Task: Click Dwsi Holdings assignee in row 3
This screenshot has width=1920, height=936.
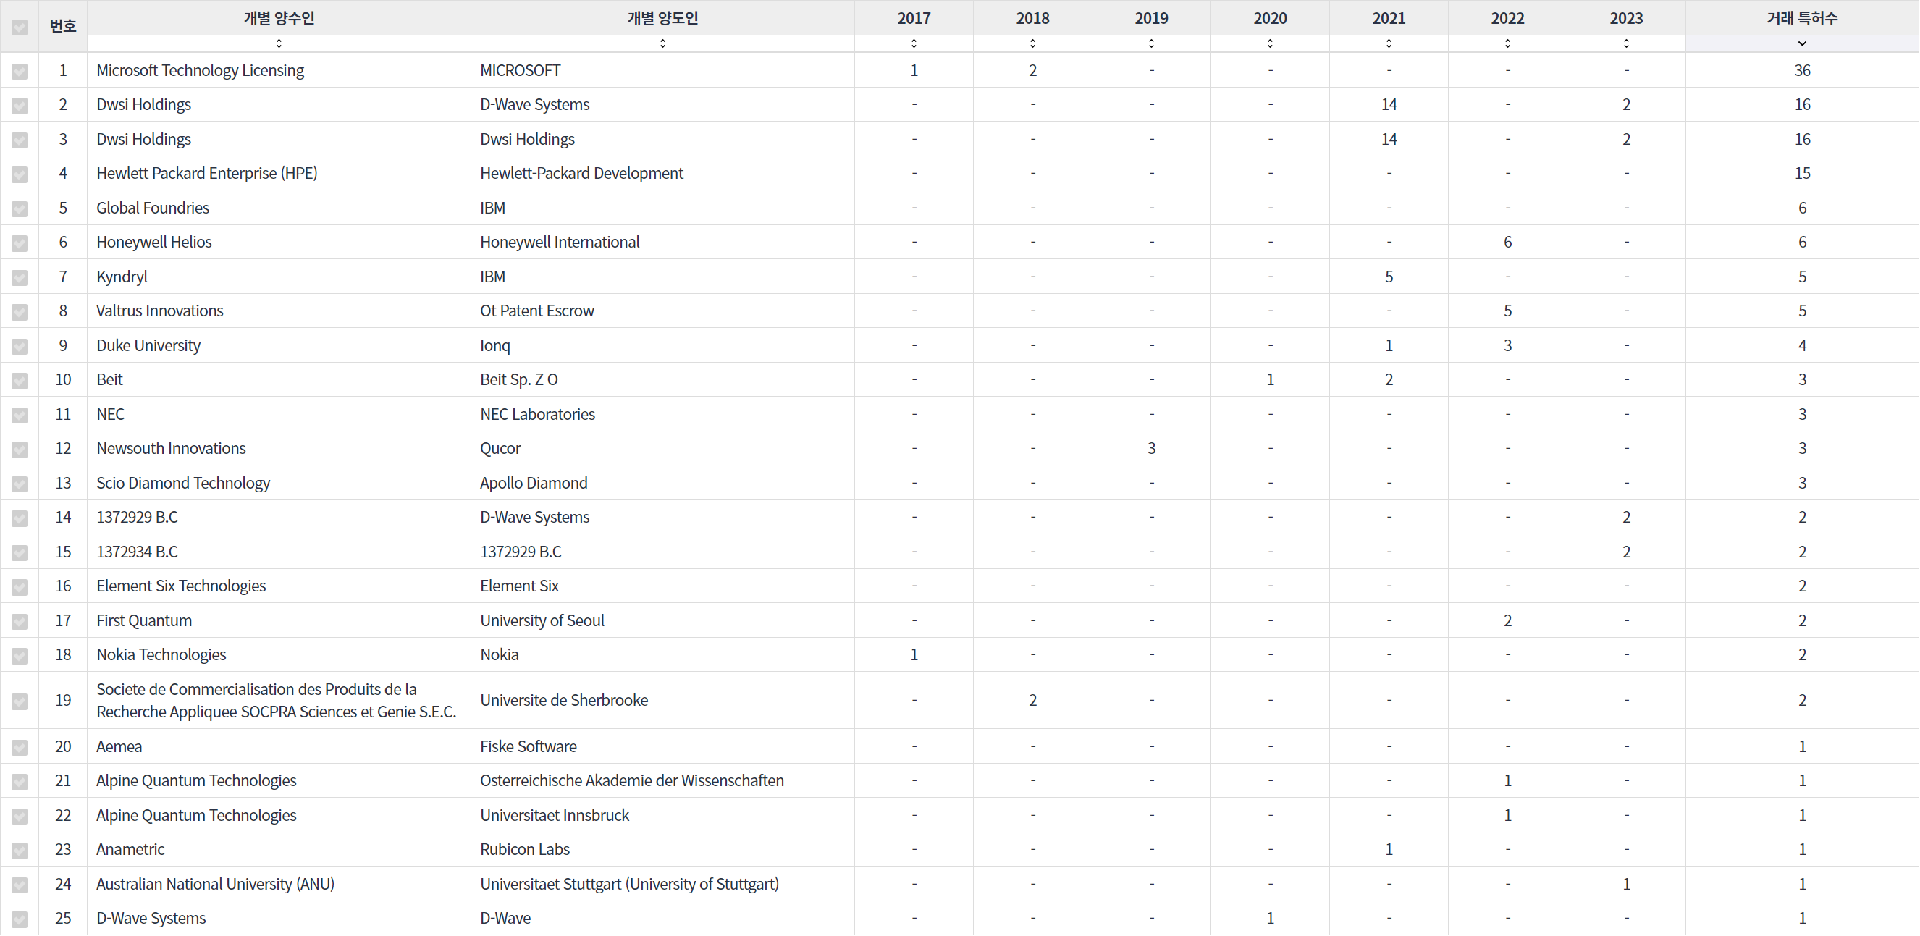Action: 144,139
